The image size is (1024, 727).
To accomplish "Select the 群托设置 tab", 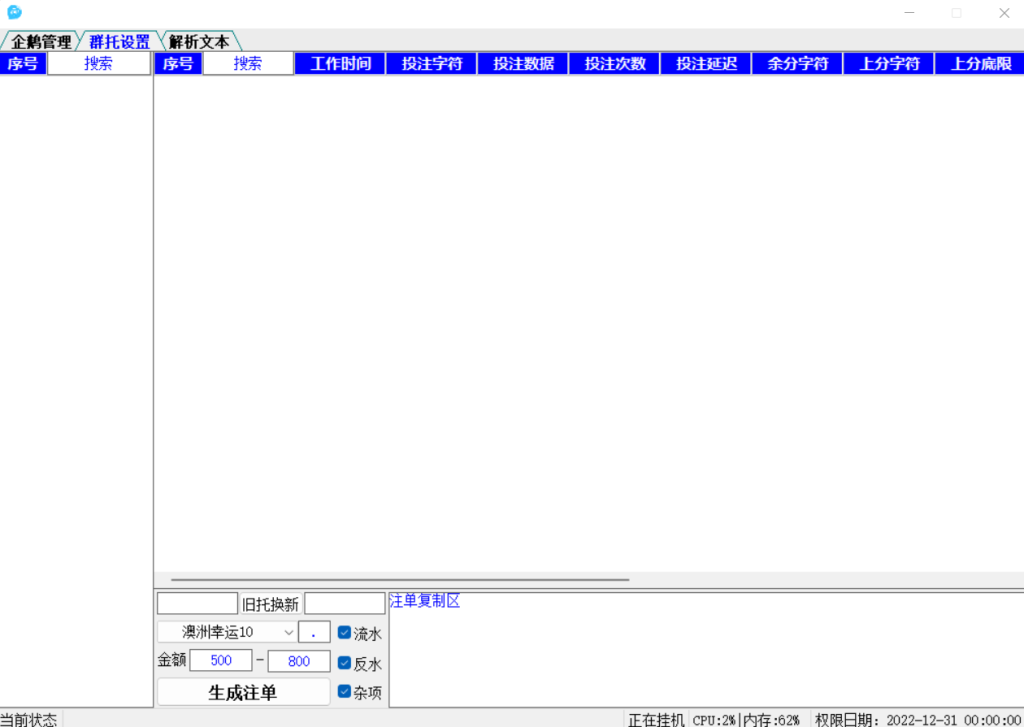I will tap(119, 42).
